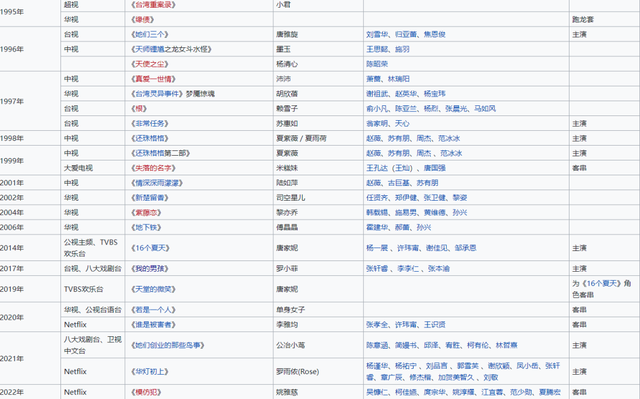The height and width of the screenshot is (399, 640).
Task: Select the 1997年 year cell
Action: click(x=30, y=101)
